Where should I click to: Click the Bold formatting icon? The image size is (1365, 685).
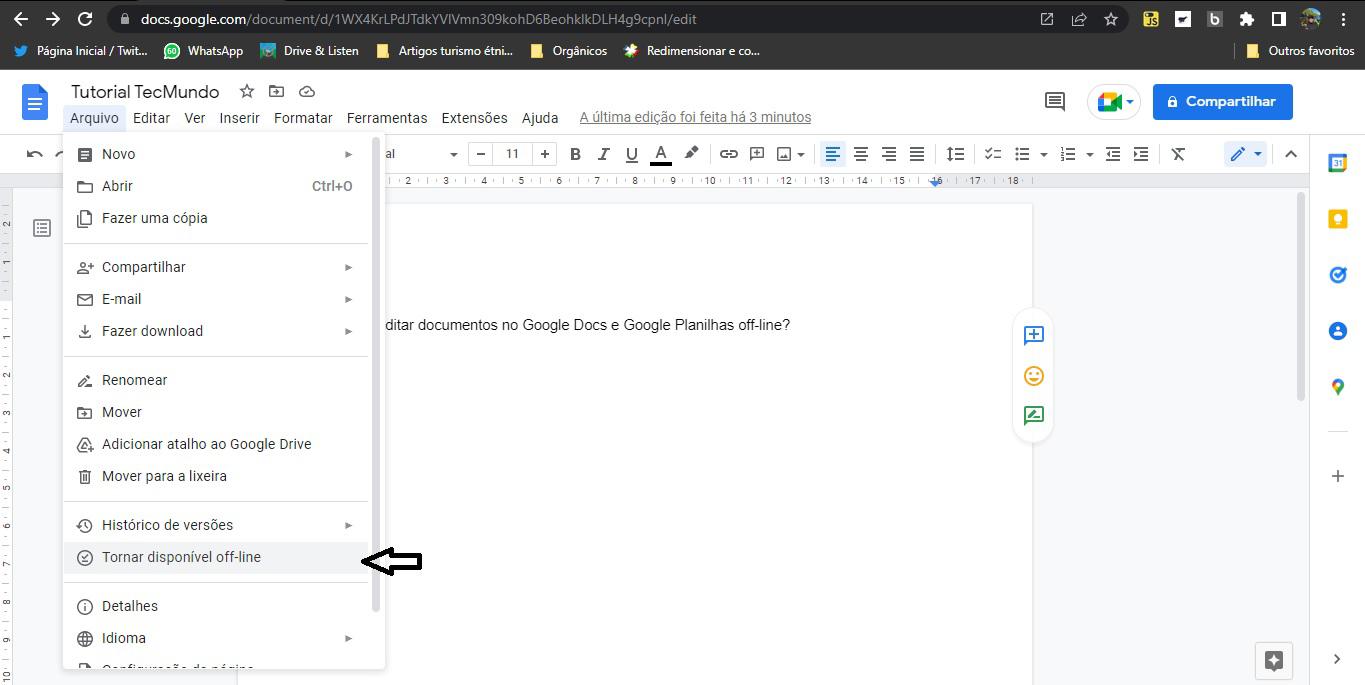tap(575, 154)
